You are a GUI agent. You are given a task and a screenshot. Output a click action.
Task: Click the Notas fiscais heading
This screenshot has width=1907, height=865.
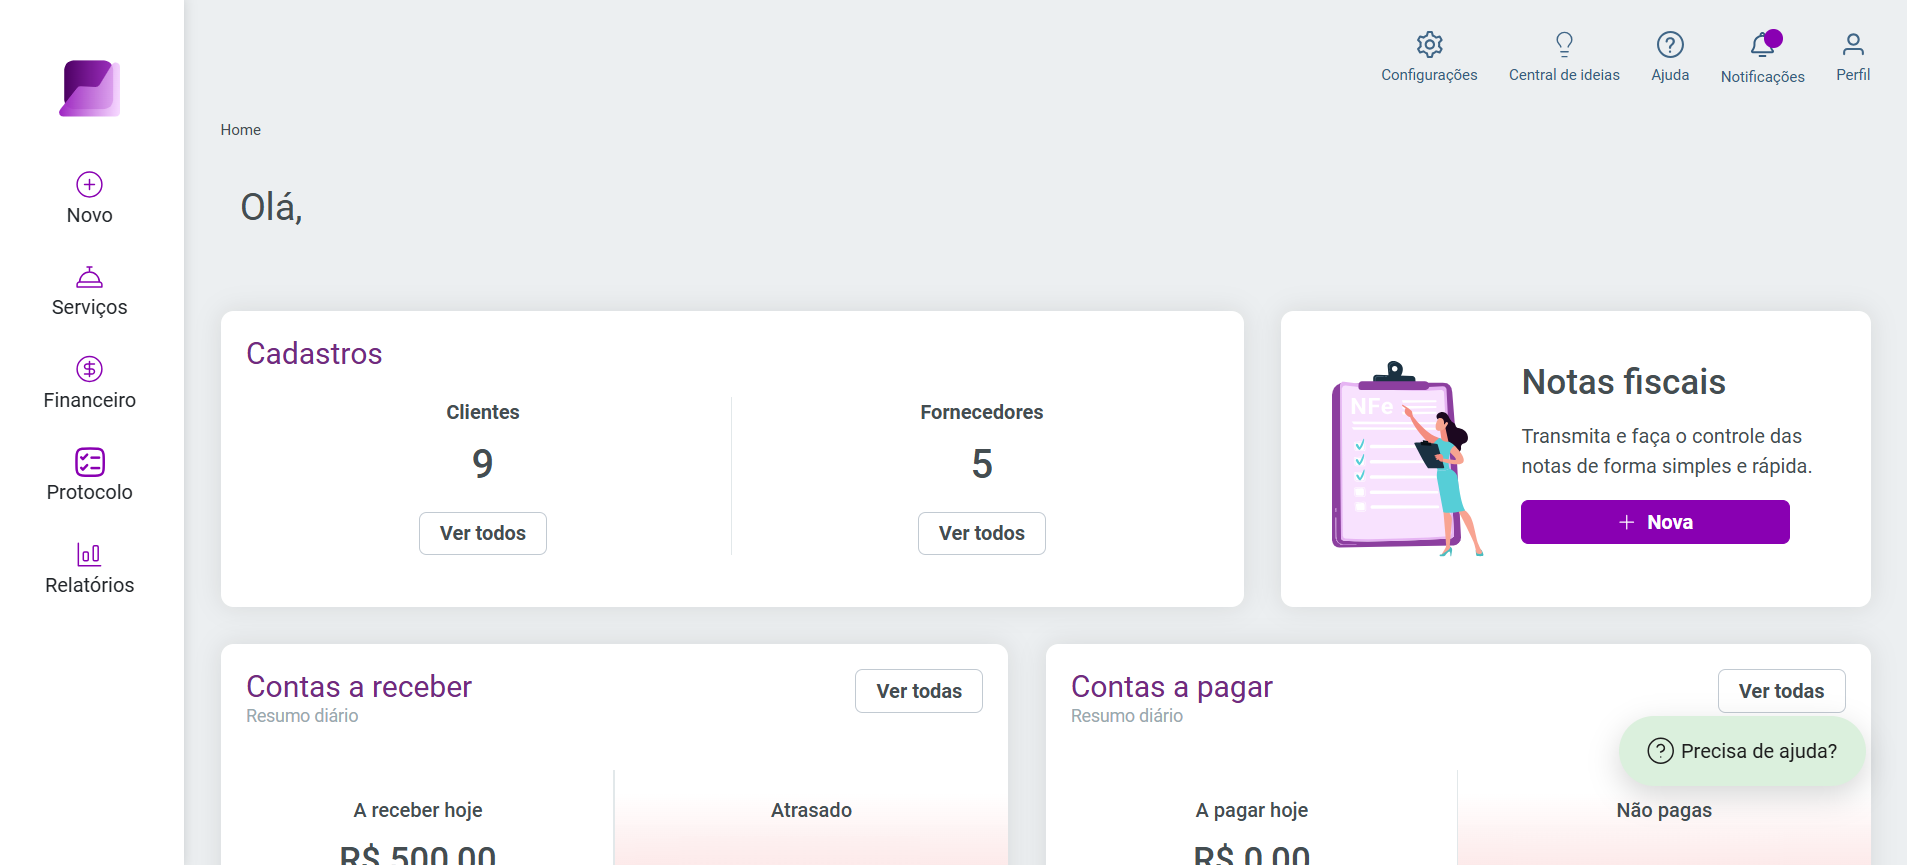coord(1623,382)
